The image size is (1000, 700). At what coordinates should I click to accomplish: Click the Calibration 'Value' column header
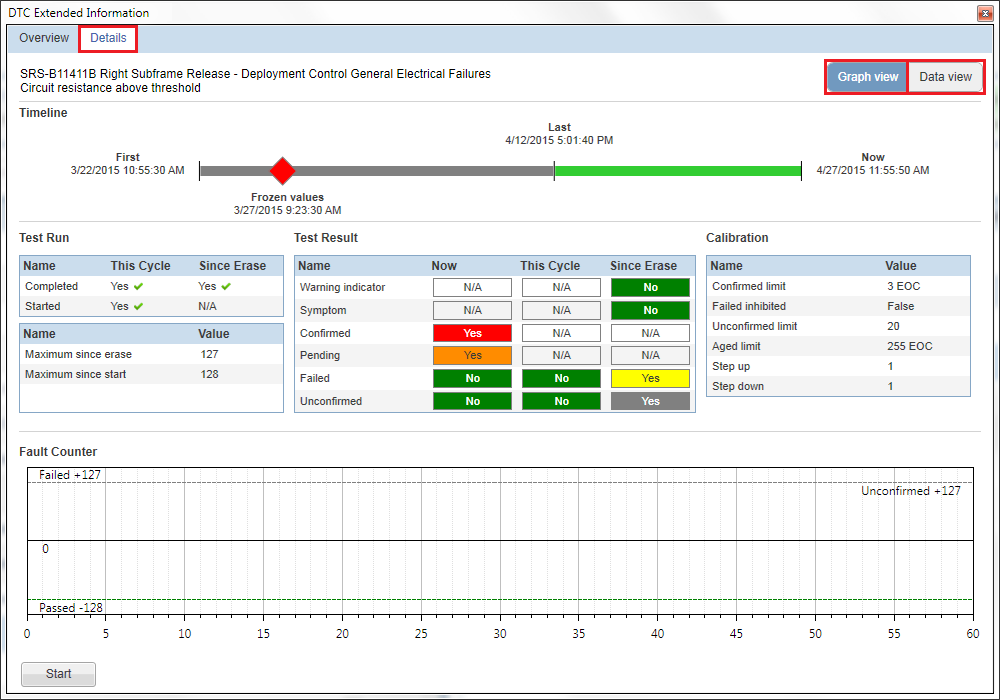click(901, 266)
